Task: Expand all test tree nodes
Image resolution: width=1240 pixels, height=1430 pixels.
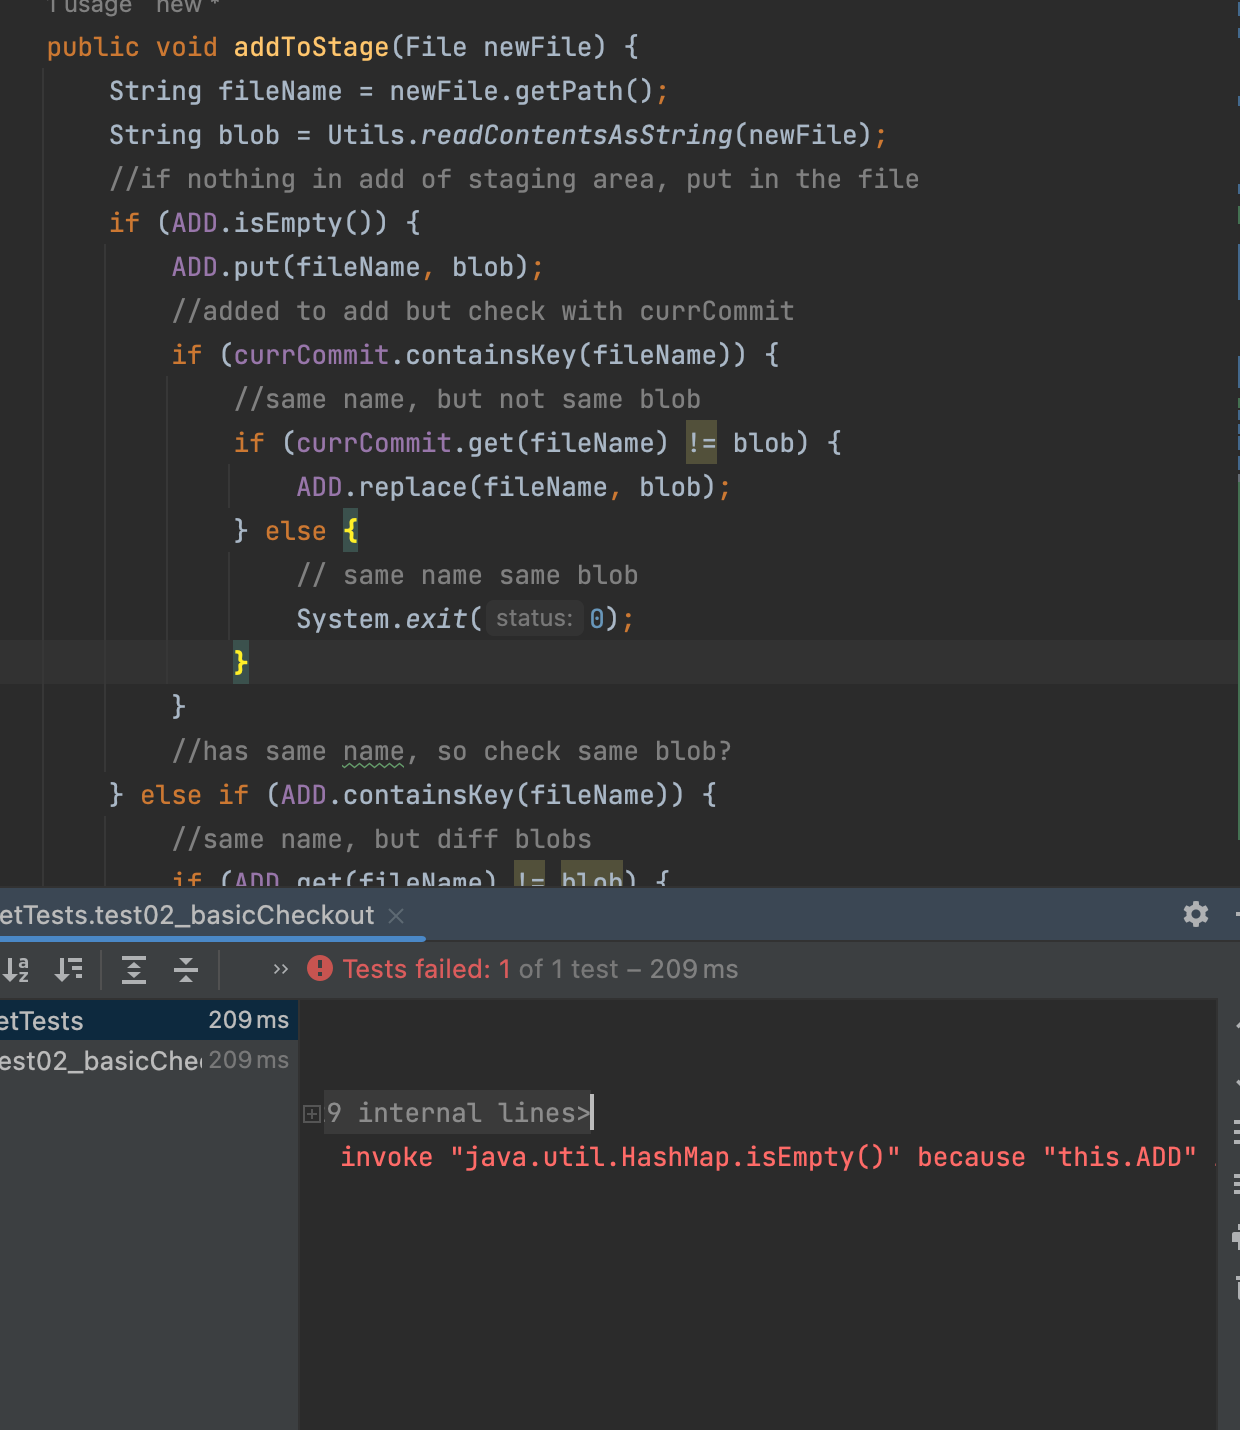Action: click(x=134, y=969)
